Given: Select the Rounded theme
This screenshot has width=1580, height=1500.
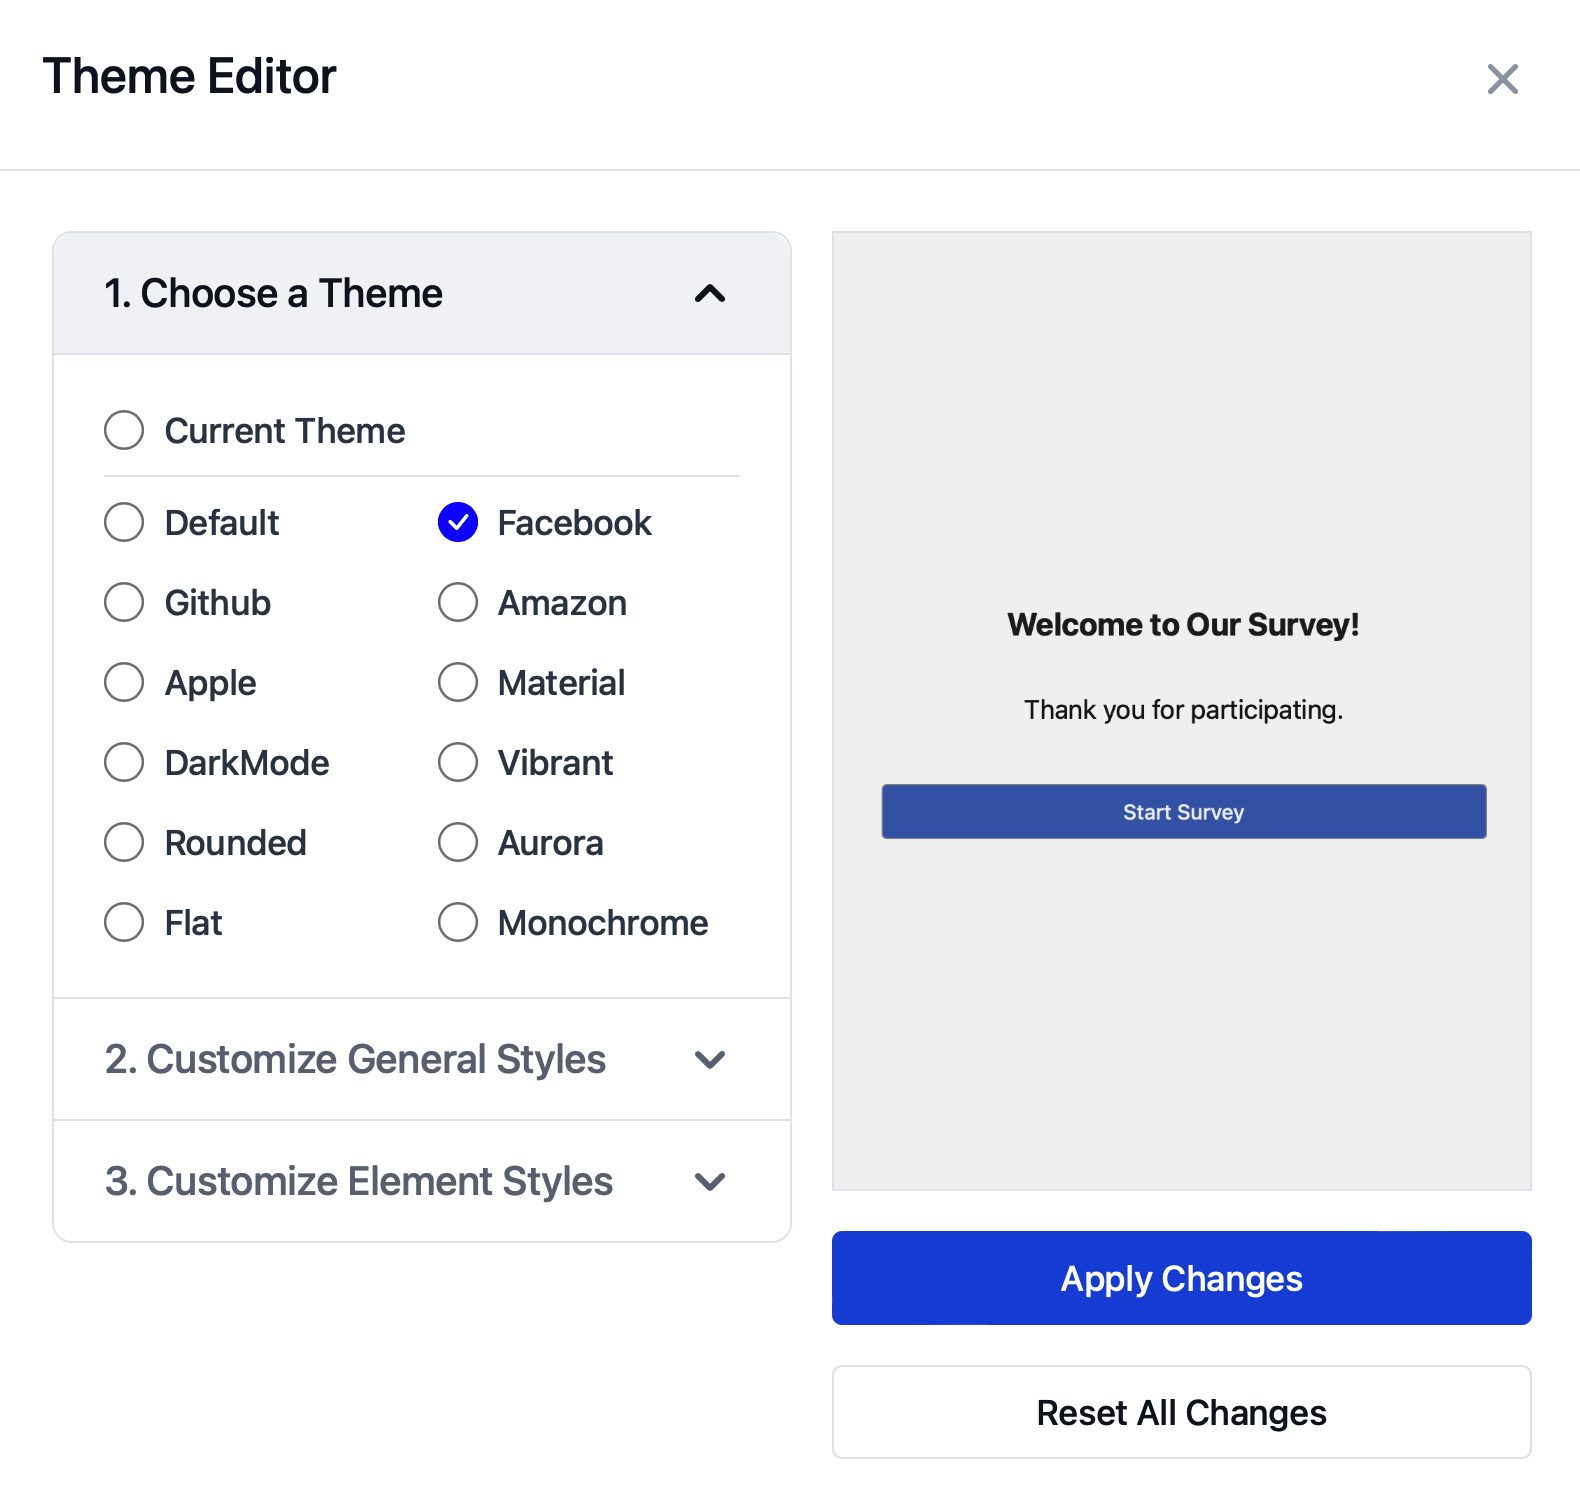Looking at the screenshot, I should click(123, 842).
